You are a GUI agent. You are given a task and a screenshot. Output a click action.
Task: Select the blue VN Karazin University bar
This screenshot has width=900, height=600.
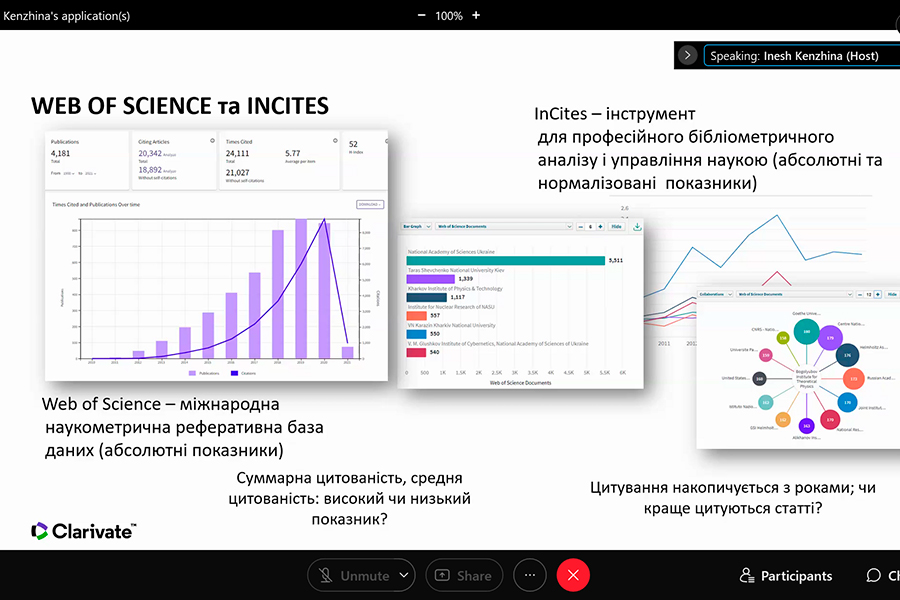click(416, 334)
